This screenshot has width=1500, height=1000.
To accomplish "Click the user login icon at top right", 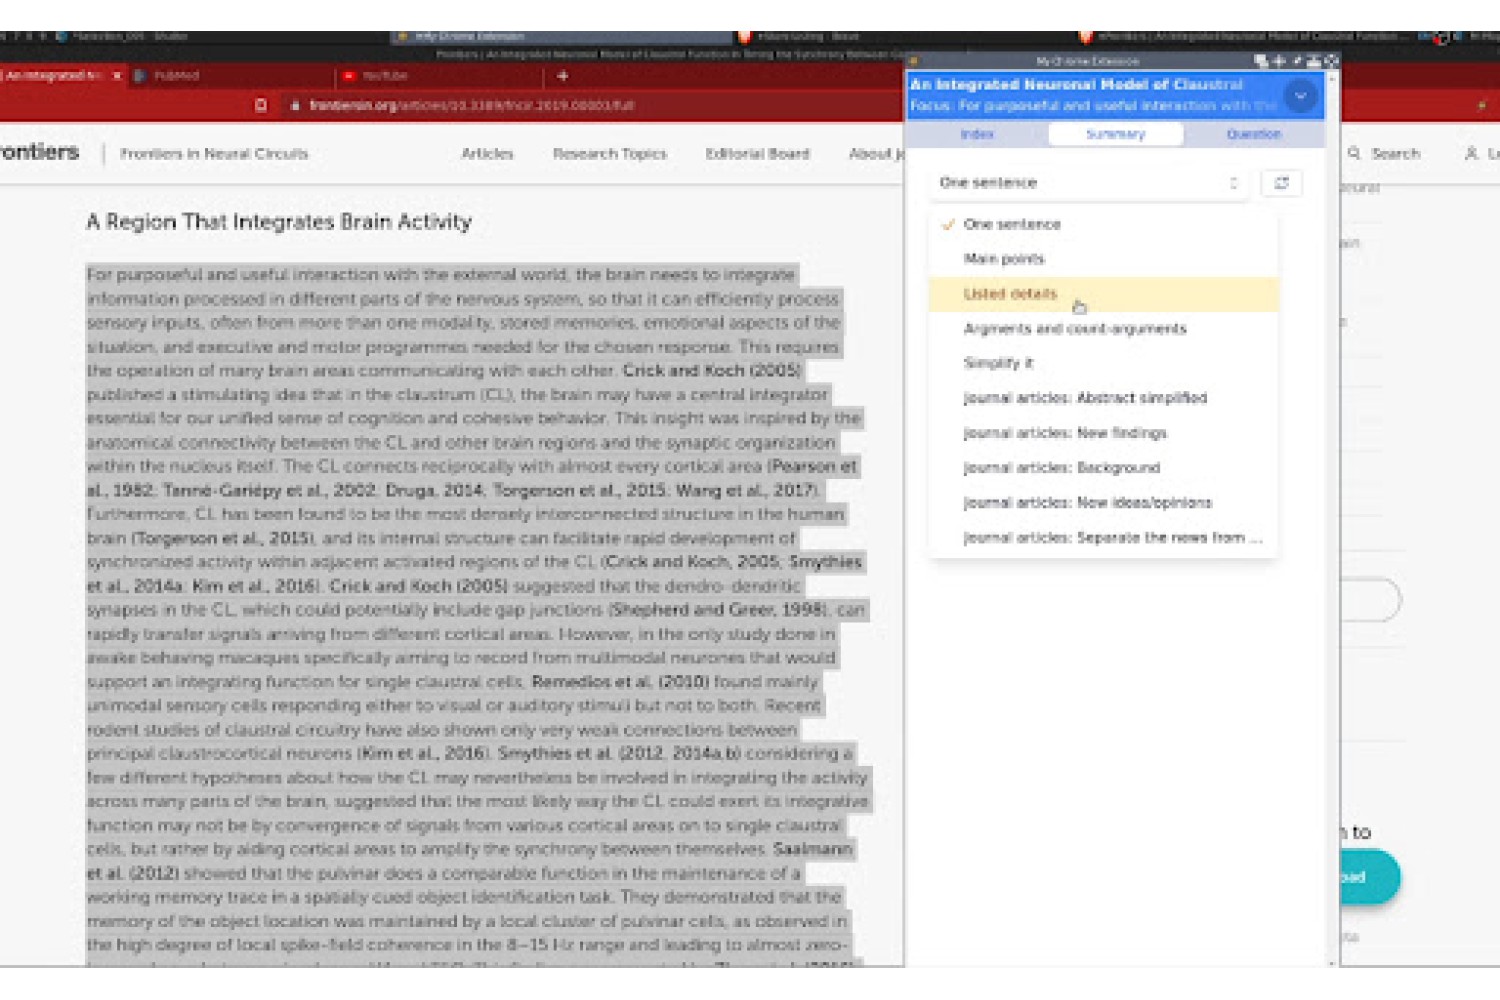I will pos(1471,154).
